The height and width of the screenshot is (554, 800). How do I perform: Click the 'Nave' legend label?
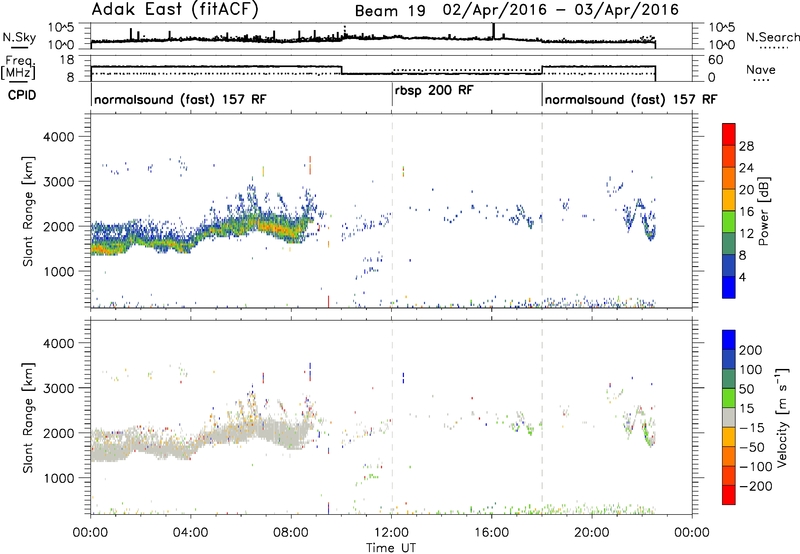761,70
